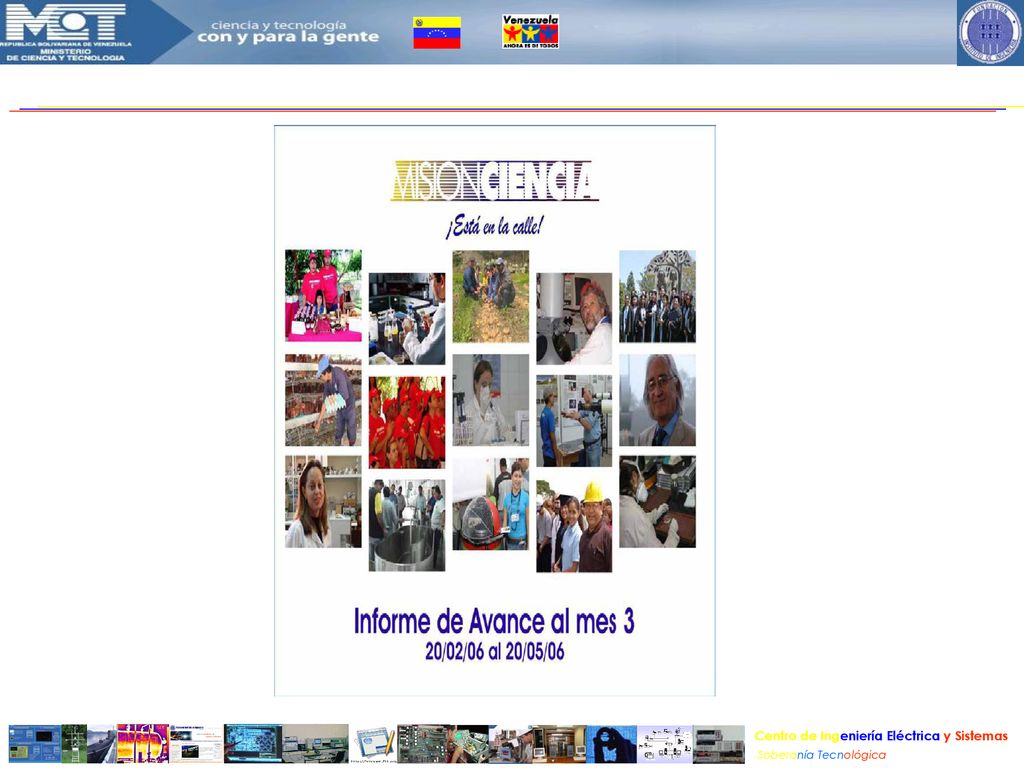This screenshot has height=768, width=1024.
Task: Click the wooden desk with monitors thumbnail
Action: [559, 744]
